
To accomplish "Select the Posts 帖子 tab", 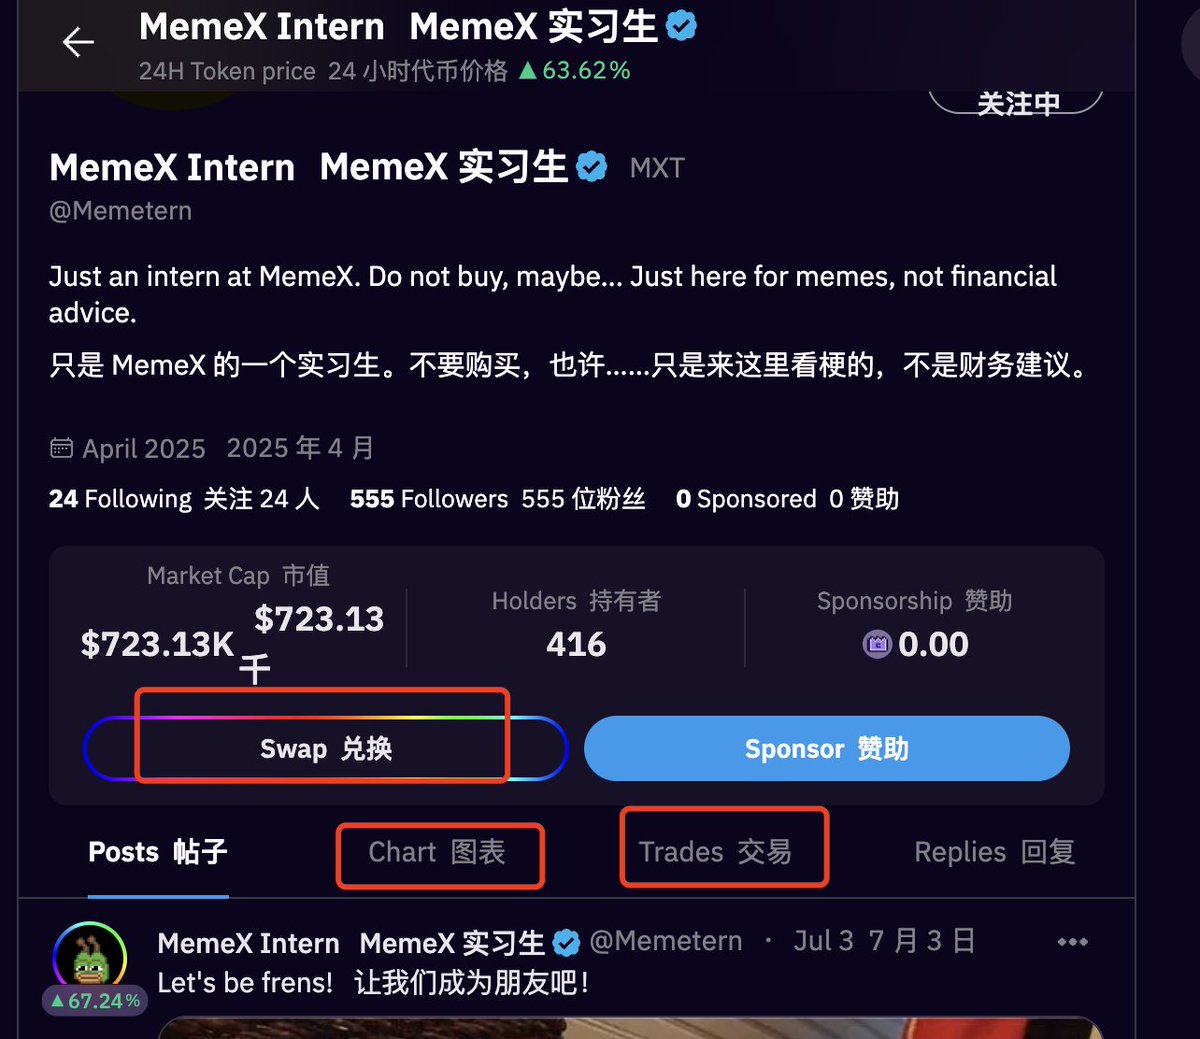I will (158, 852).
